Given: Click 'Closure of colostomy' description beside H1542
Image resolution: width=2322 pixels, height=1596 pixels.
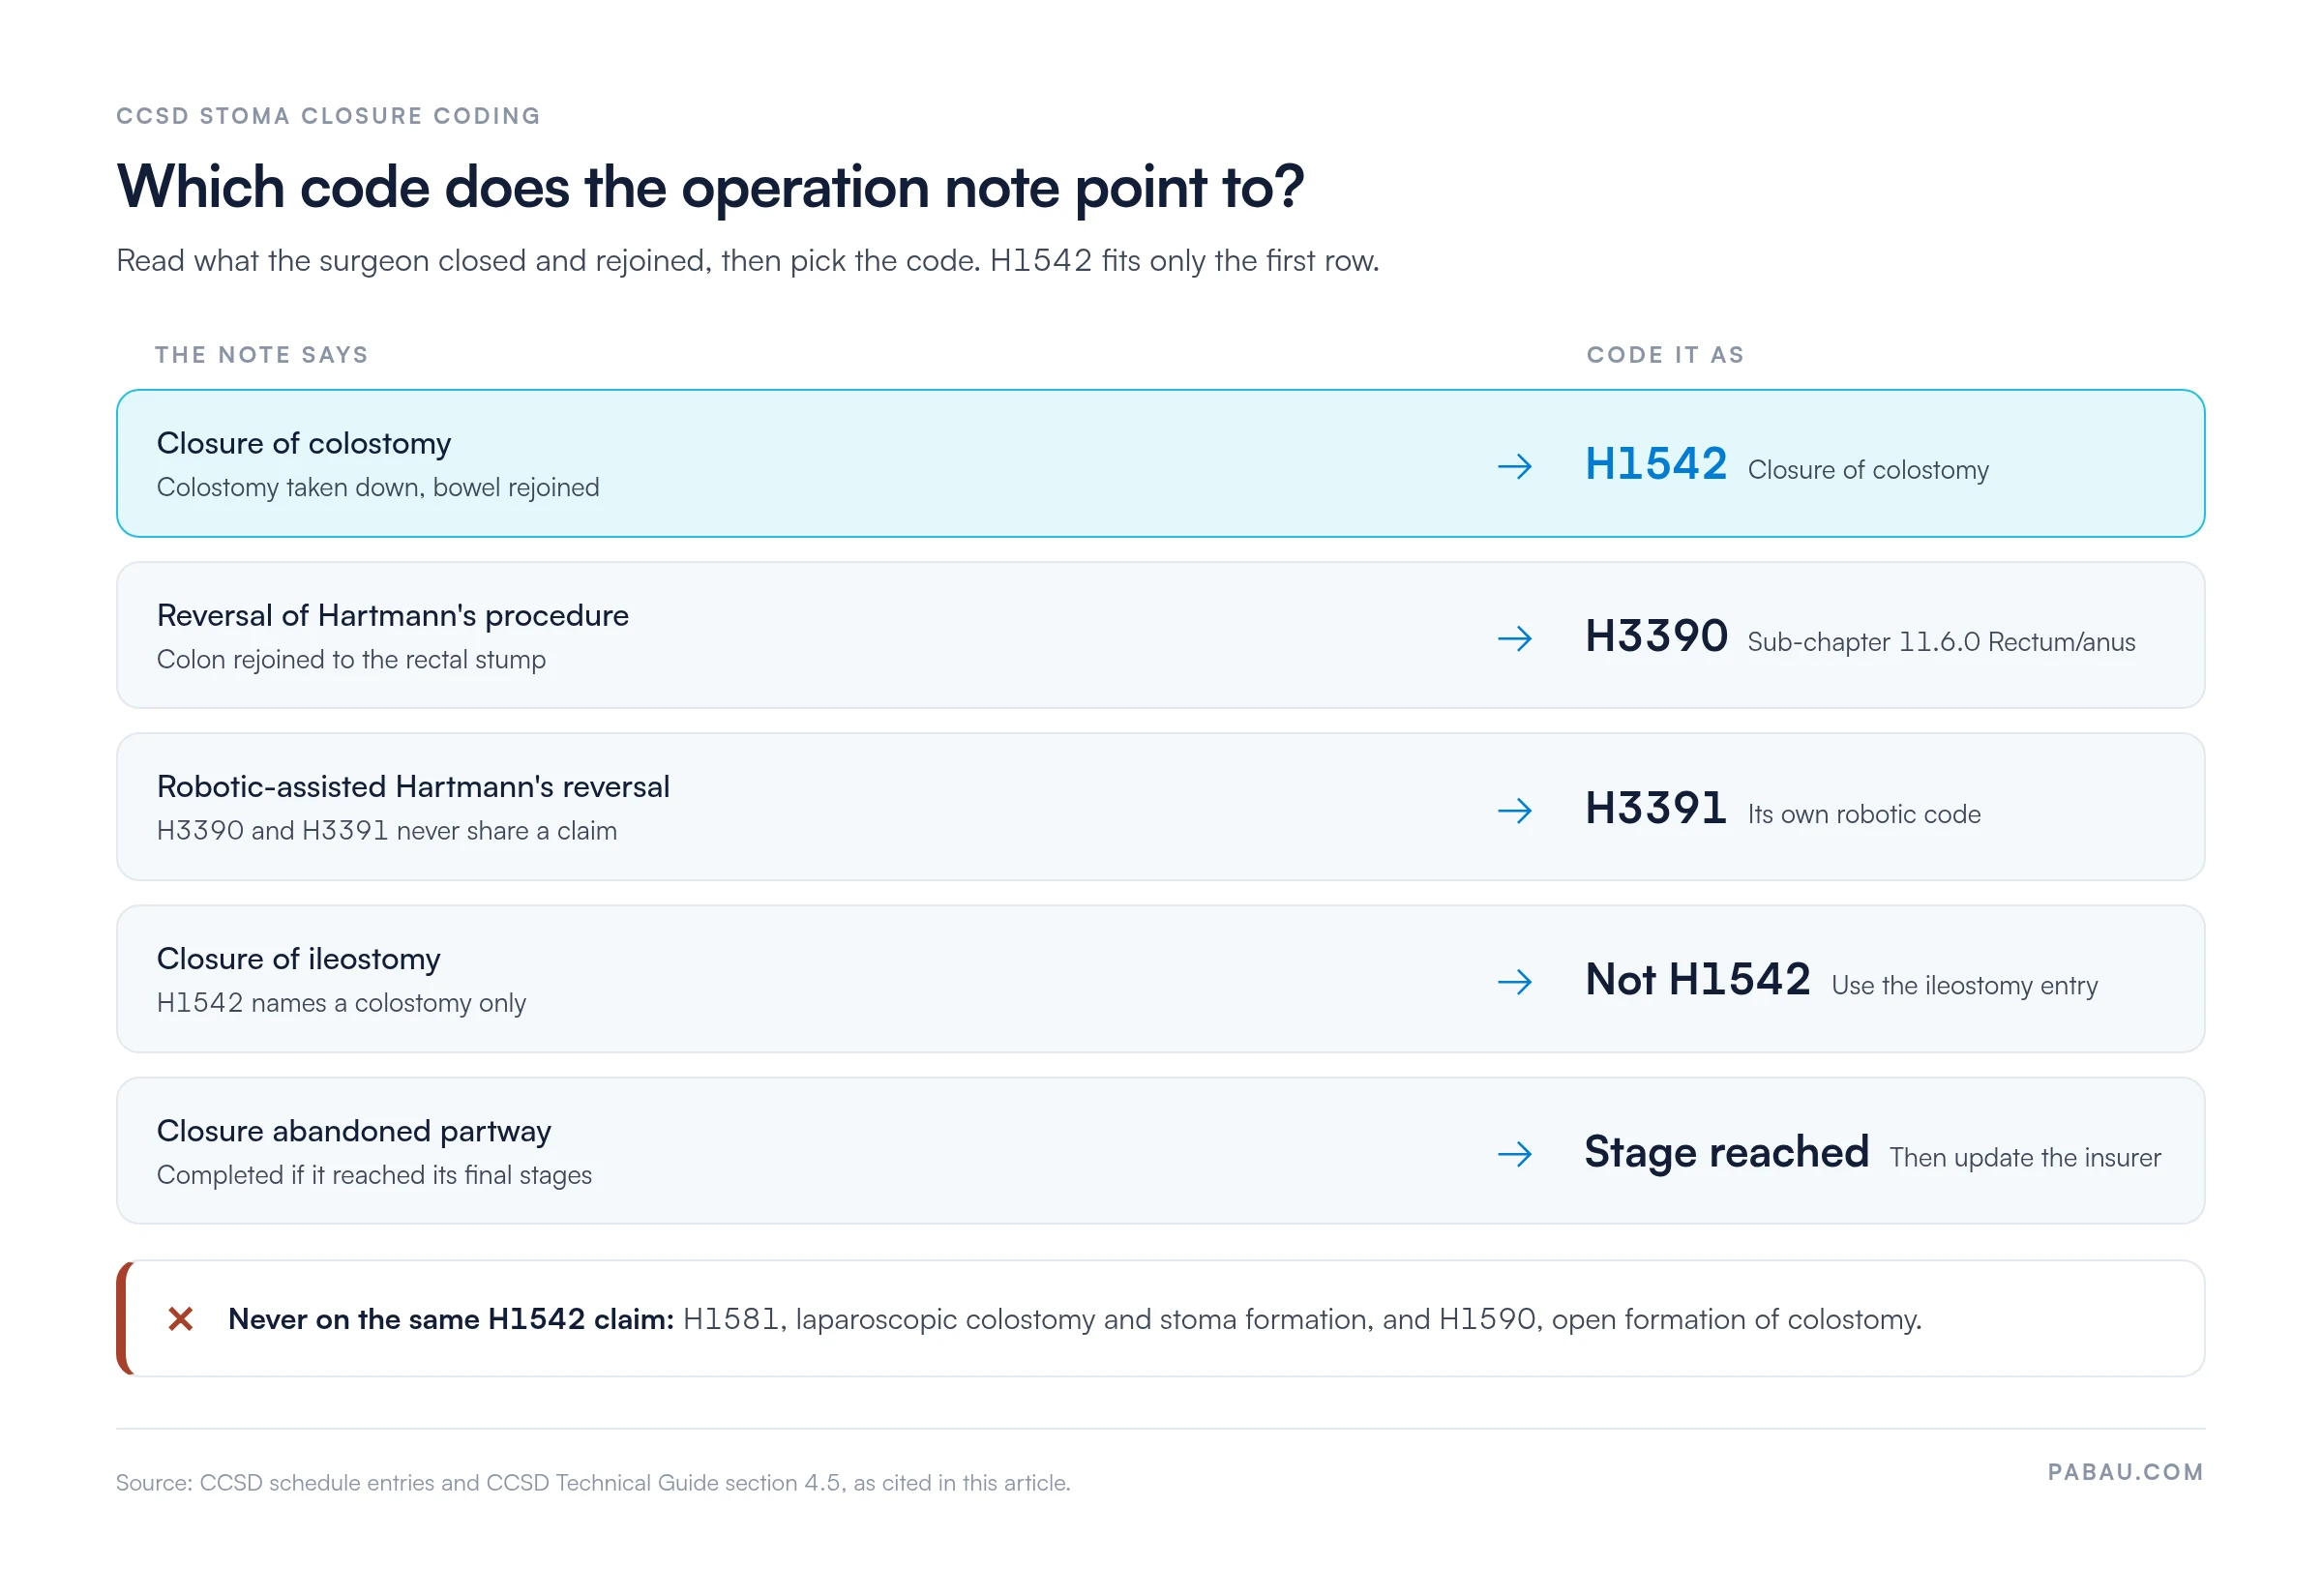Looking at the screenshot, I should (x=1867, y=470).
